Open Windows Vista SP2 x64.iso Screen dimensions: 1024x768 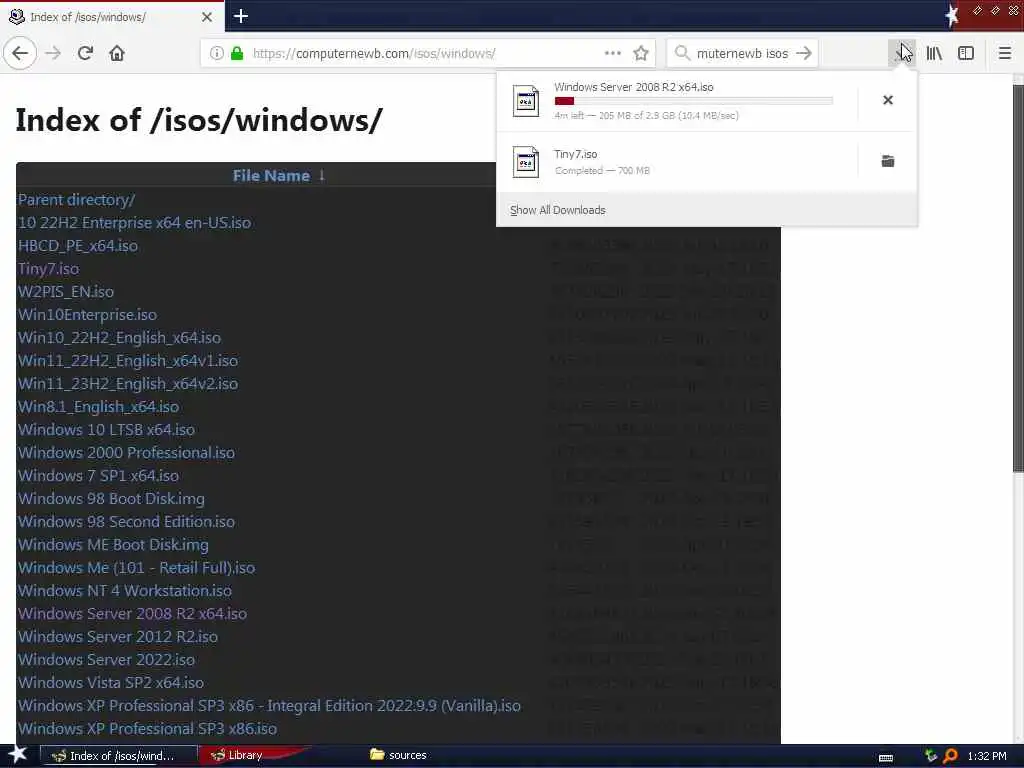[x=111, y=682]
